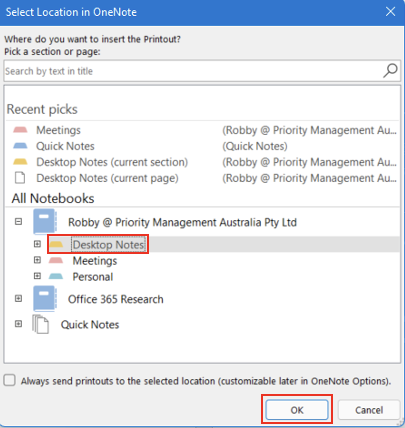
Task: Collapse the Robby @ Priority Management notebook
Action: [18, 221]
